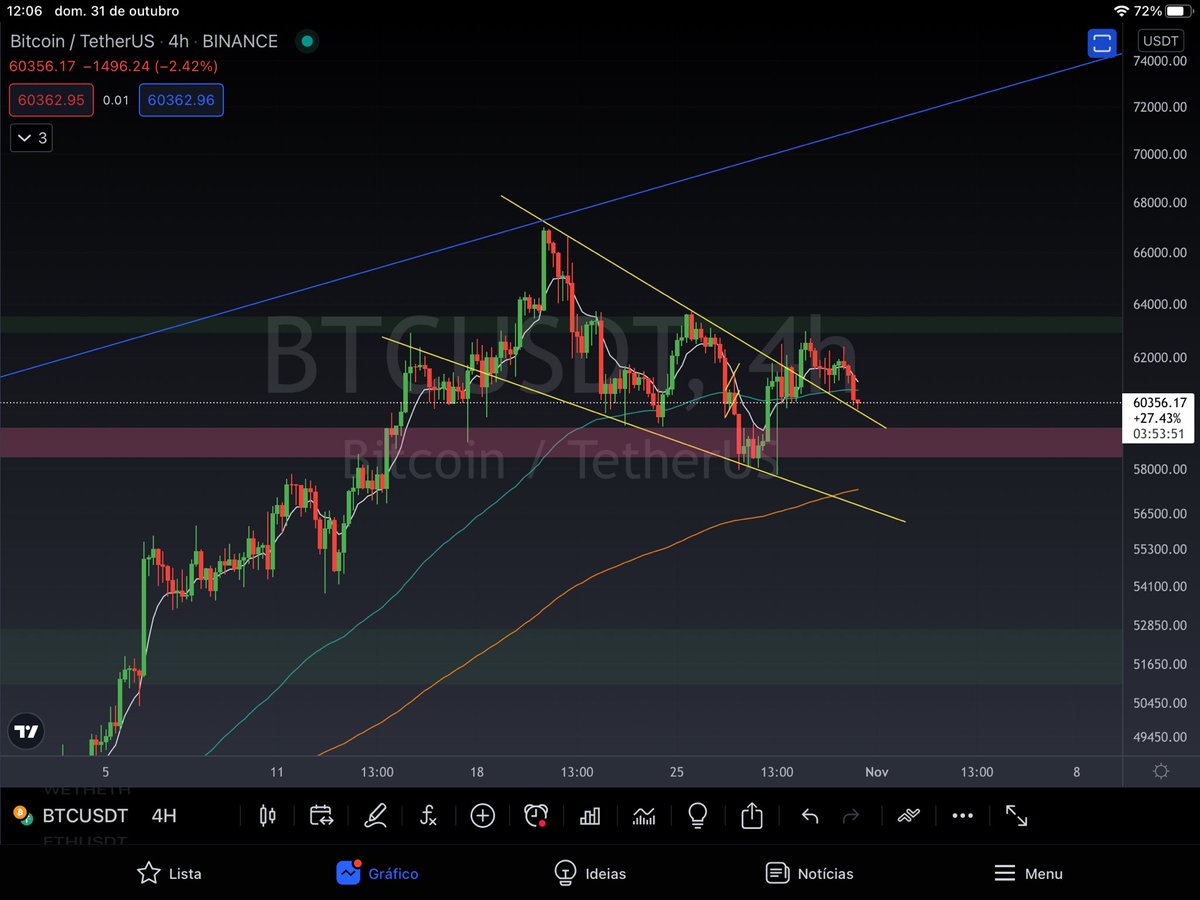
Task: Redo the chart action
Action: coord(851,817)
